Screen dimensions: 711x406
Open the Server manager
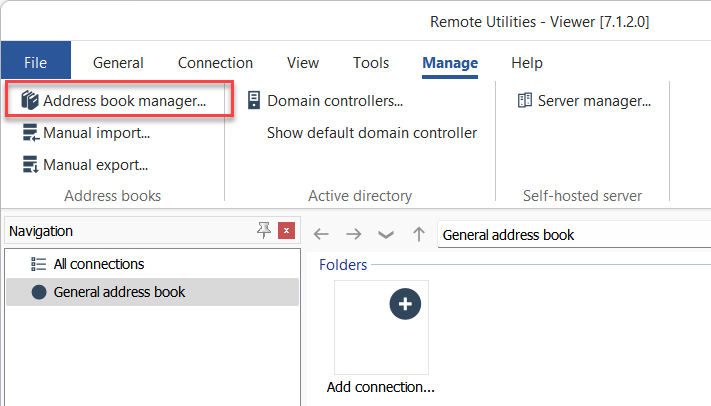pos(584,101)
